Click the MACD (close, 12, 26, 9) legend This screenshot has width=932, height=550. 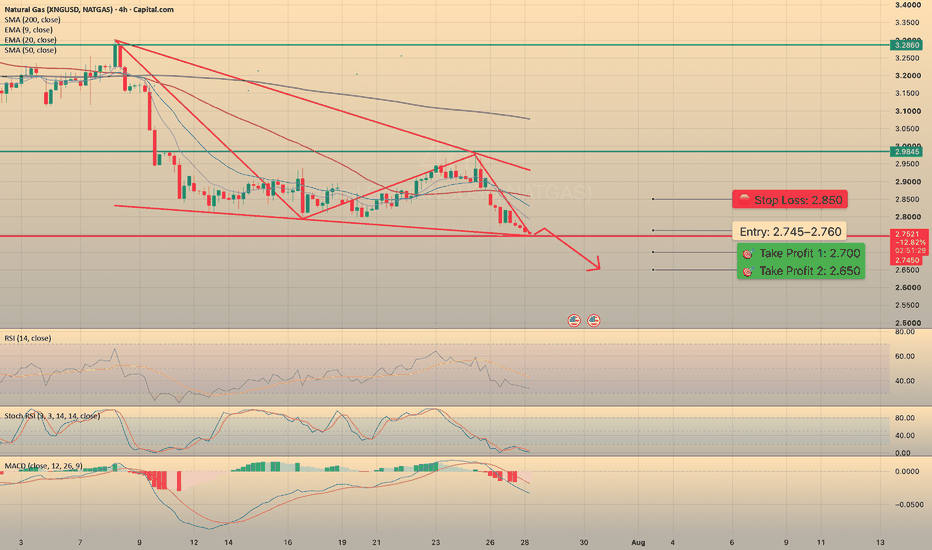(43, 466)
